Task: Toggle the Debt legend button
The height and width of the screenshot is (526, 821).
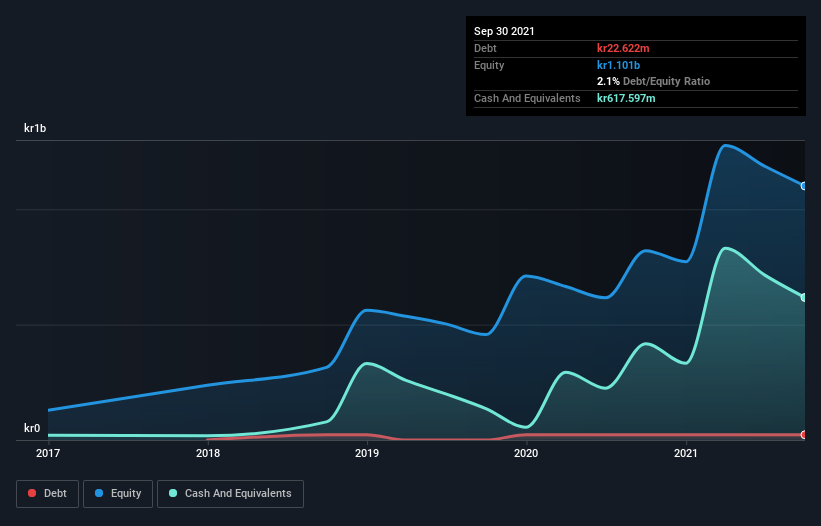Action: tap(48, 494)
